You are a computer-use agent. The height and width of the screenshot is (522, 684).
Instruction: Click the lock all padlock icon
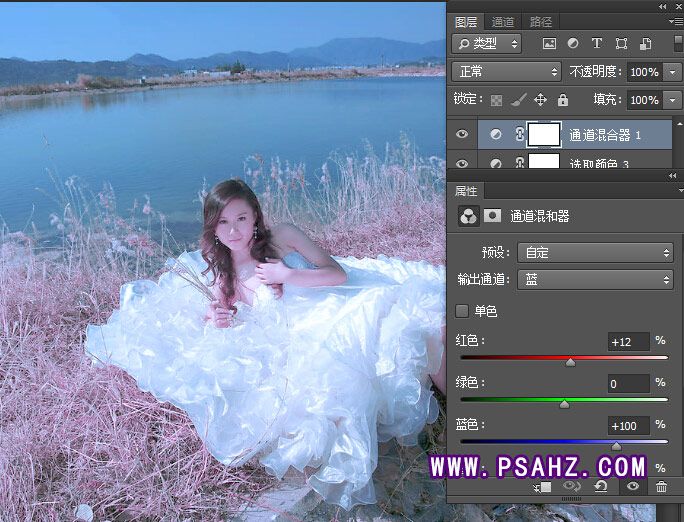[562, 100]
